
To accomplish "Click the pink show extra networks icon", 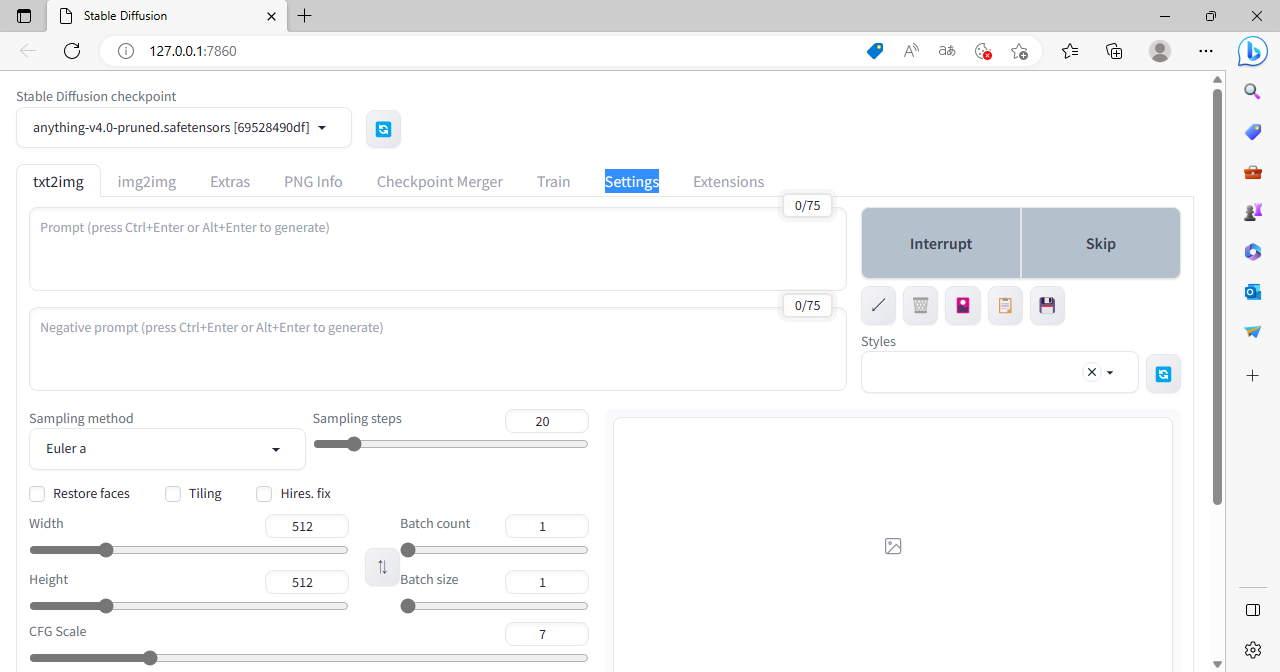I will [962, 306].
